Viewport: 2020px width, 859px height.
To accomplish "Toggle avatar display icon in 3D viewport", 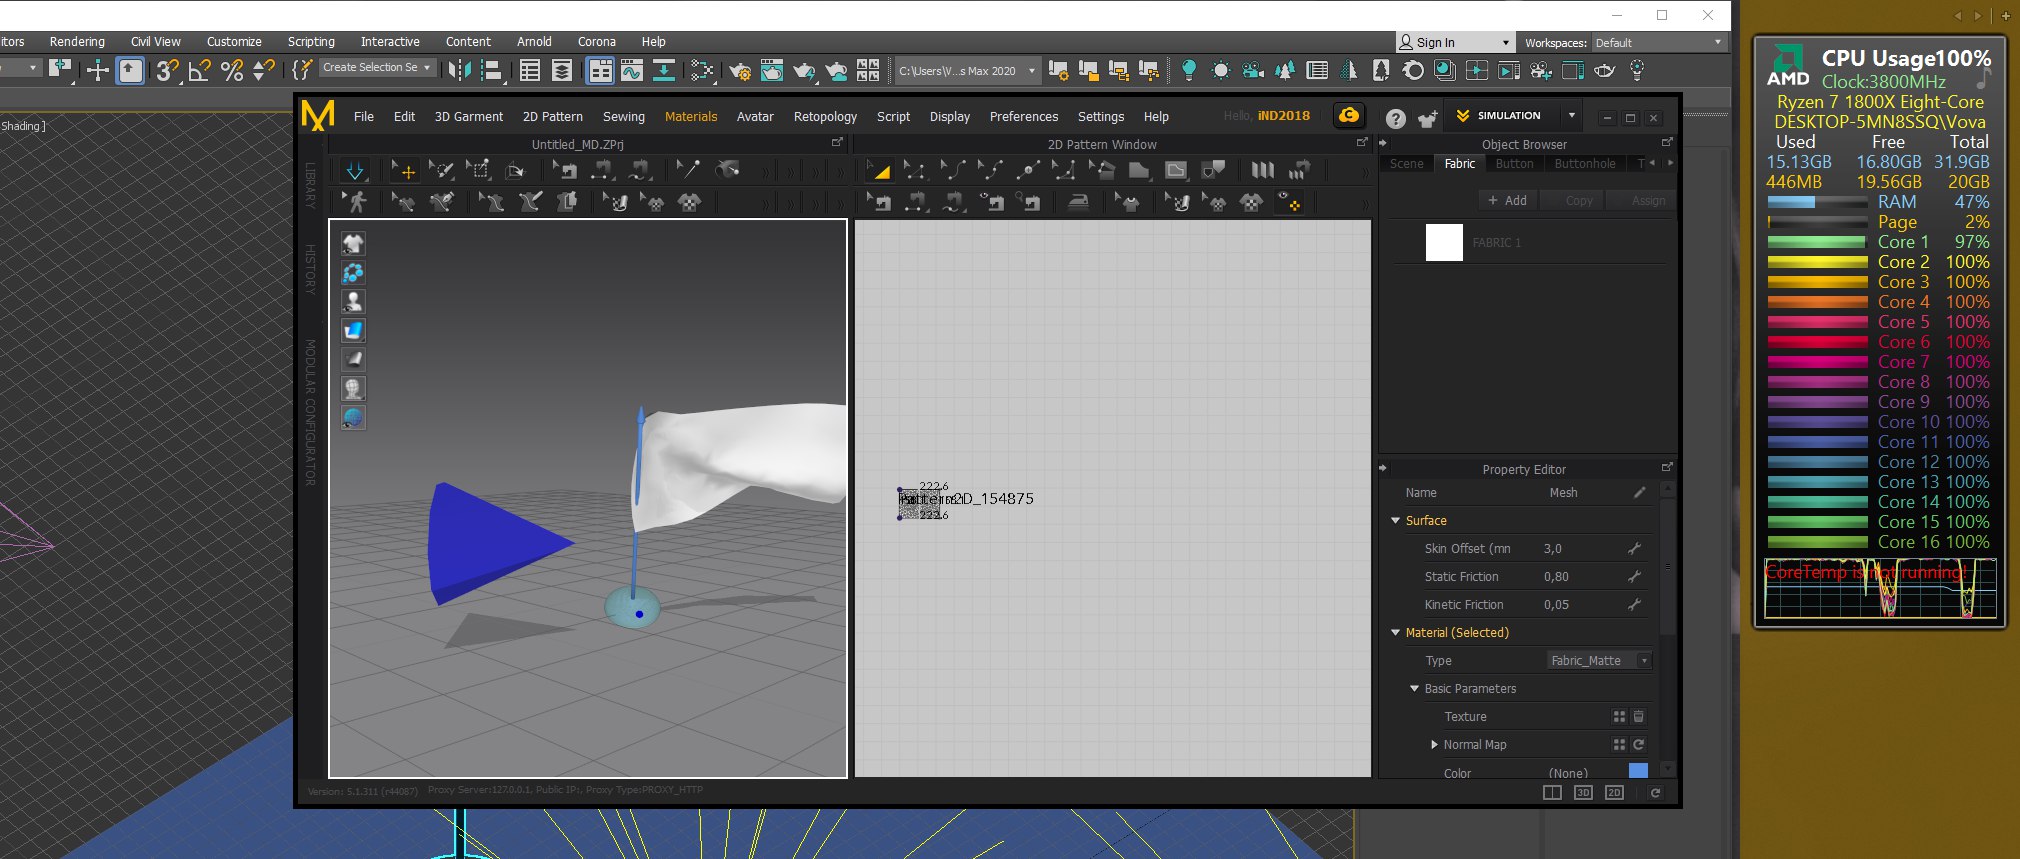I will click(353, 302).
